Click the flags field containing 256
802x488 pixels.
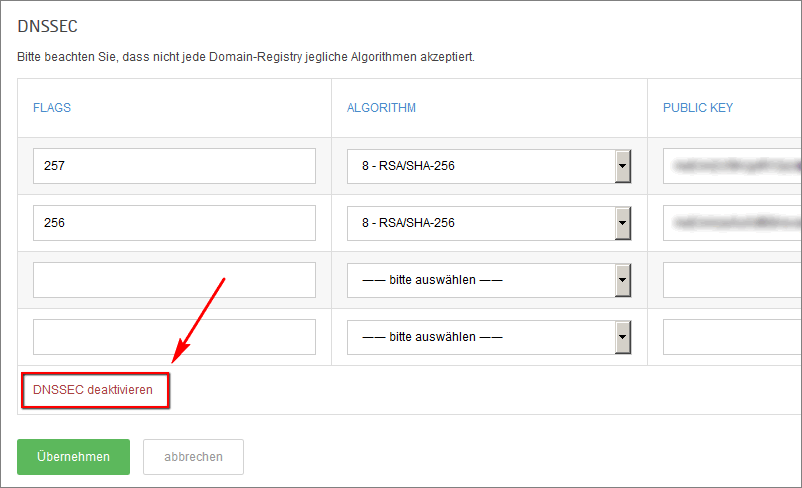174,223
